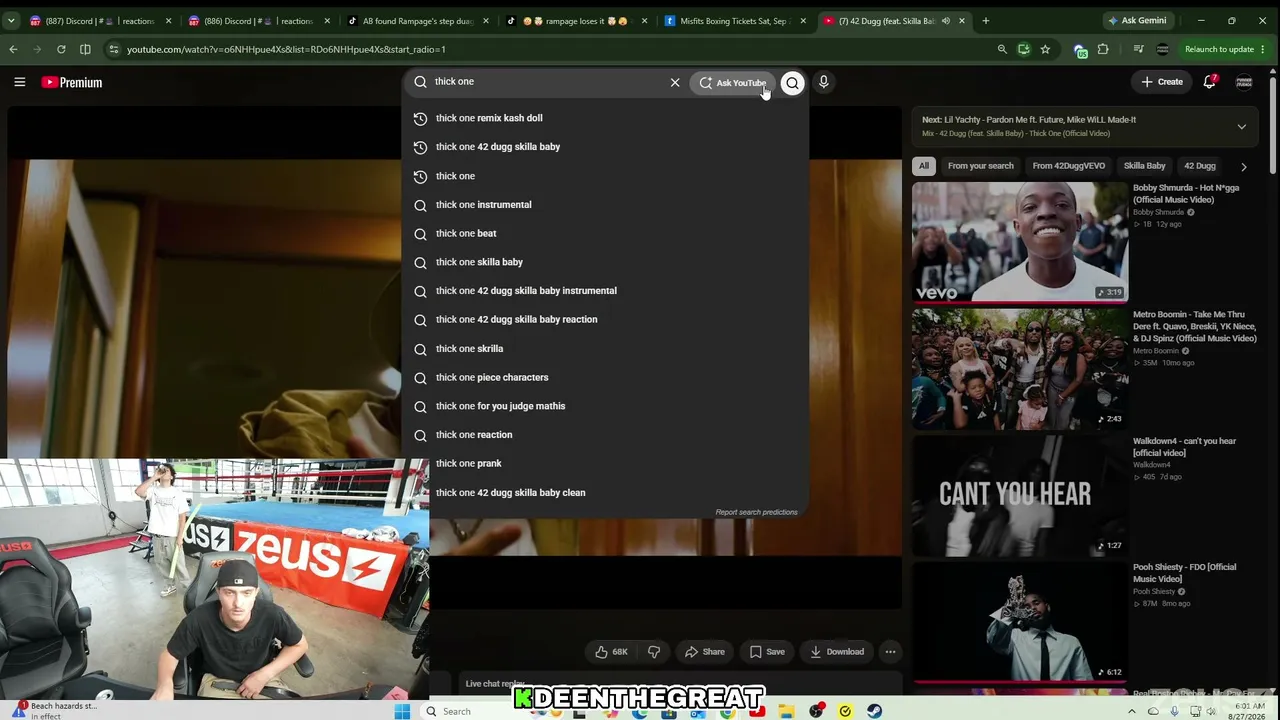Select the 'All' filter chip
The image size is (1280, 720).
(x=924, y=166)
